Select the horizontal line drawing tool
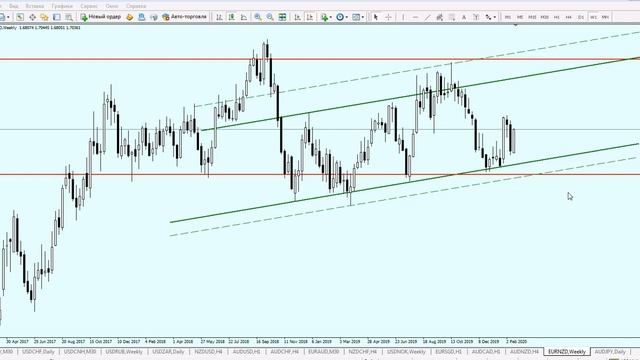Image resolution: width=640 pixels, height=360 pixels. [416, 17]
